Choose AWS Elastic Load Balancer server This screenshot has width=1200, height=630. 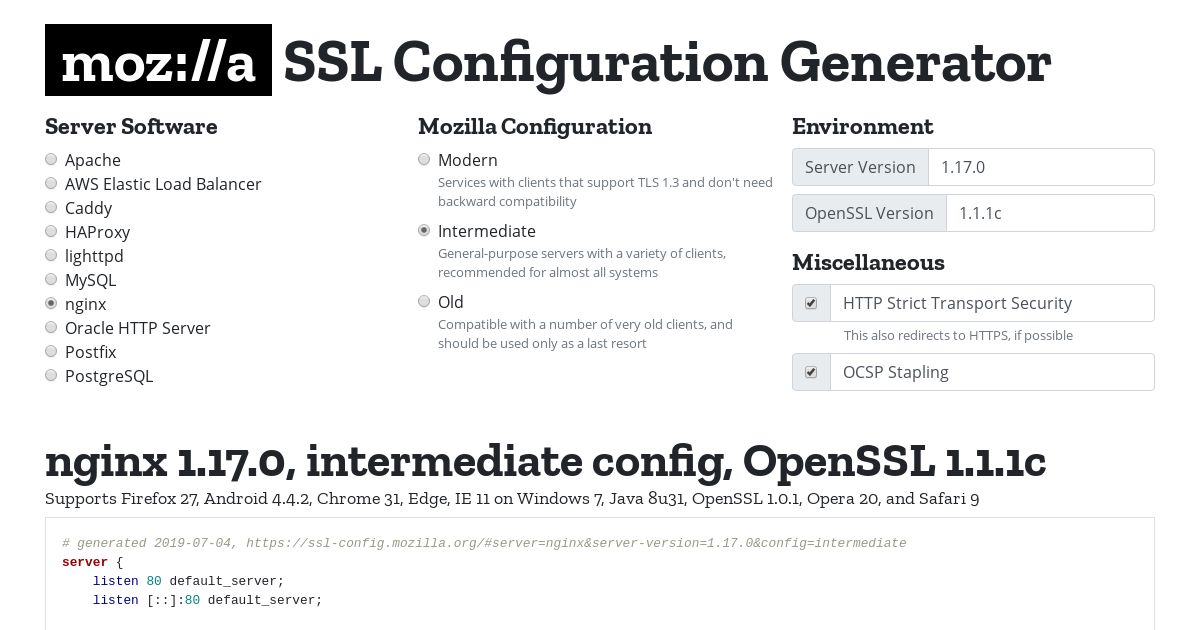51,183
